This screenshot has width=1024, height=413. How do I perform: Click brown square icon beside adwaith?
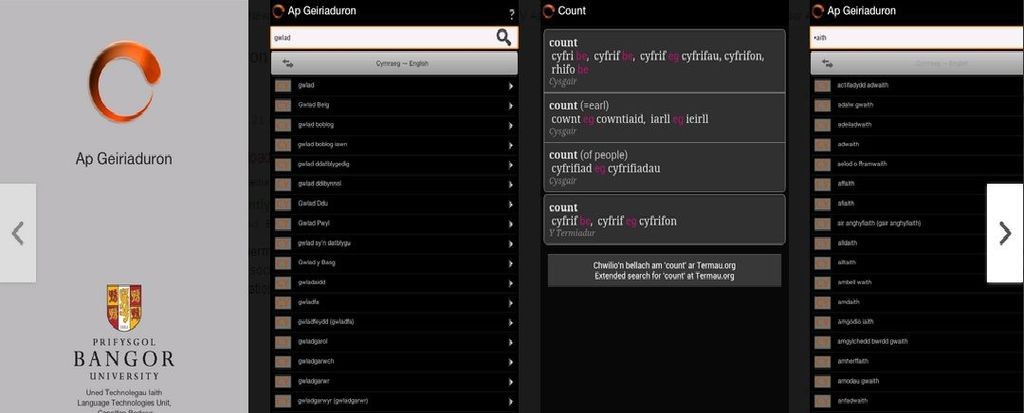[x=823, y=144]
